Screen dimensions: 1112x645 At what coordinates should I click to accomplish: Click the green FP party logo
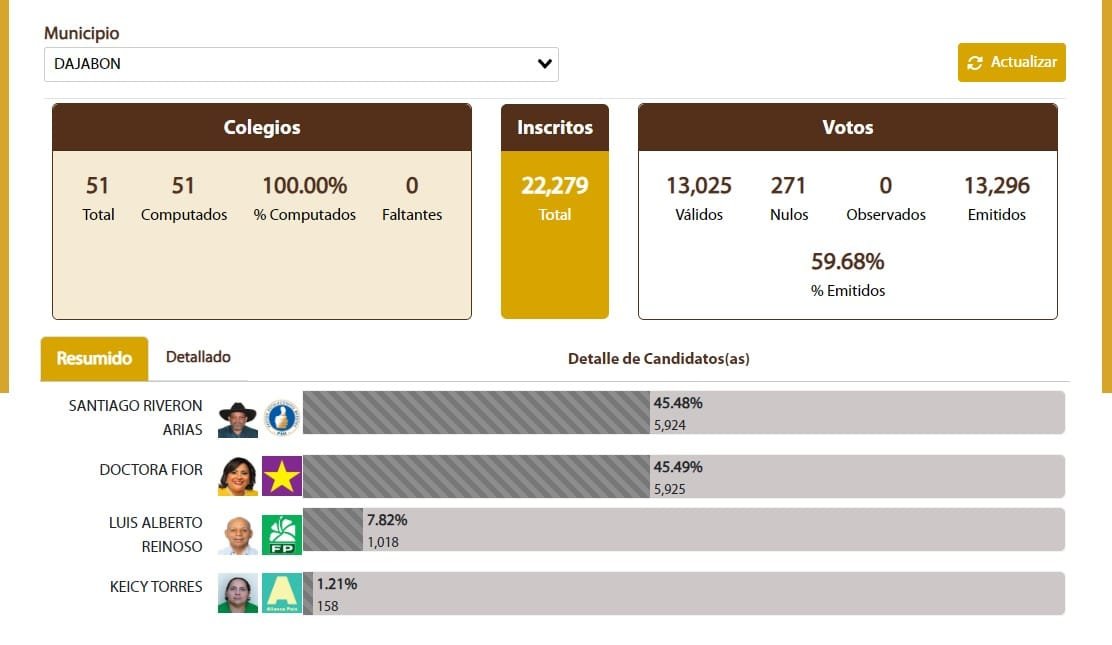pyautogui.click(x=282, y=535)
